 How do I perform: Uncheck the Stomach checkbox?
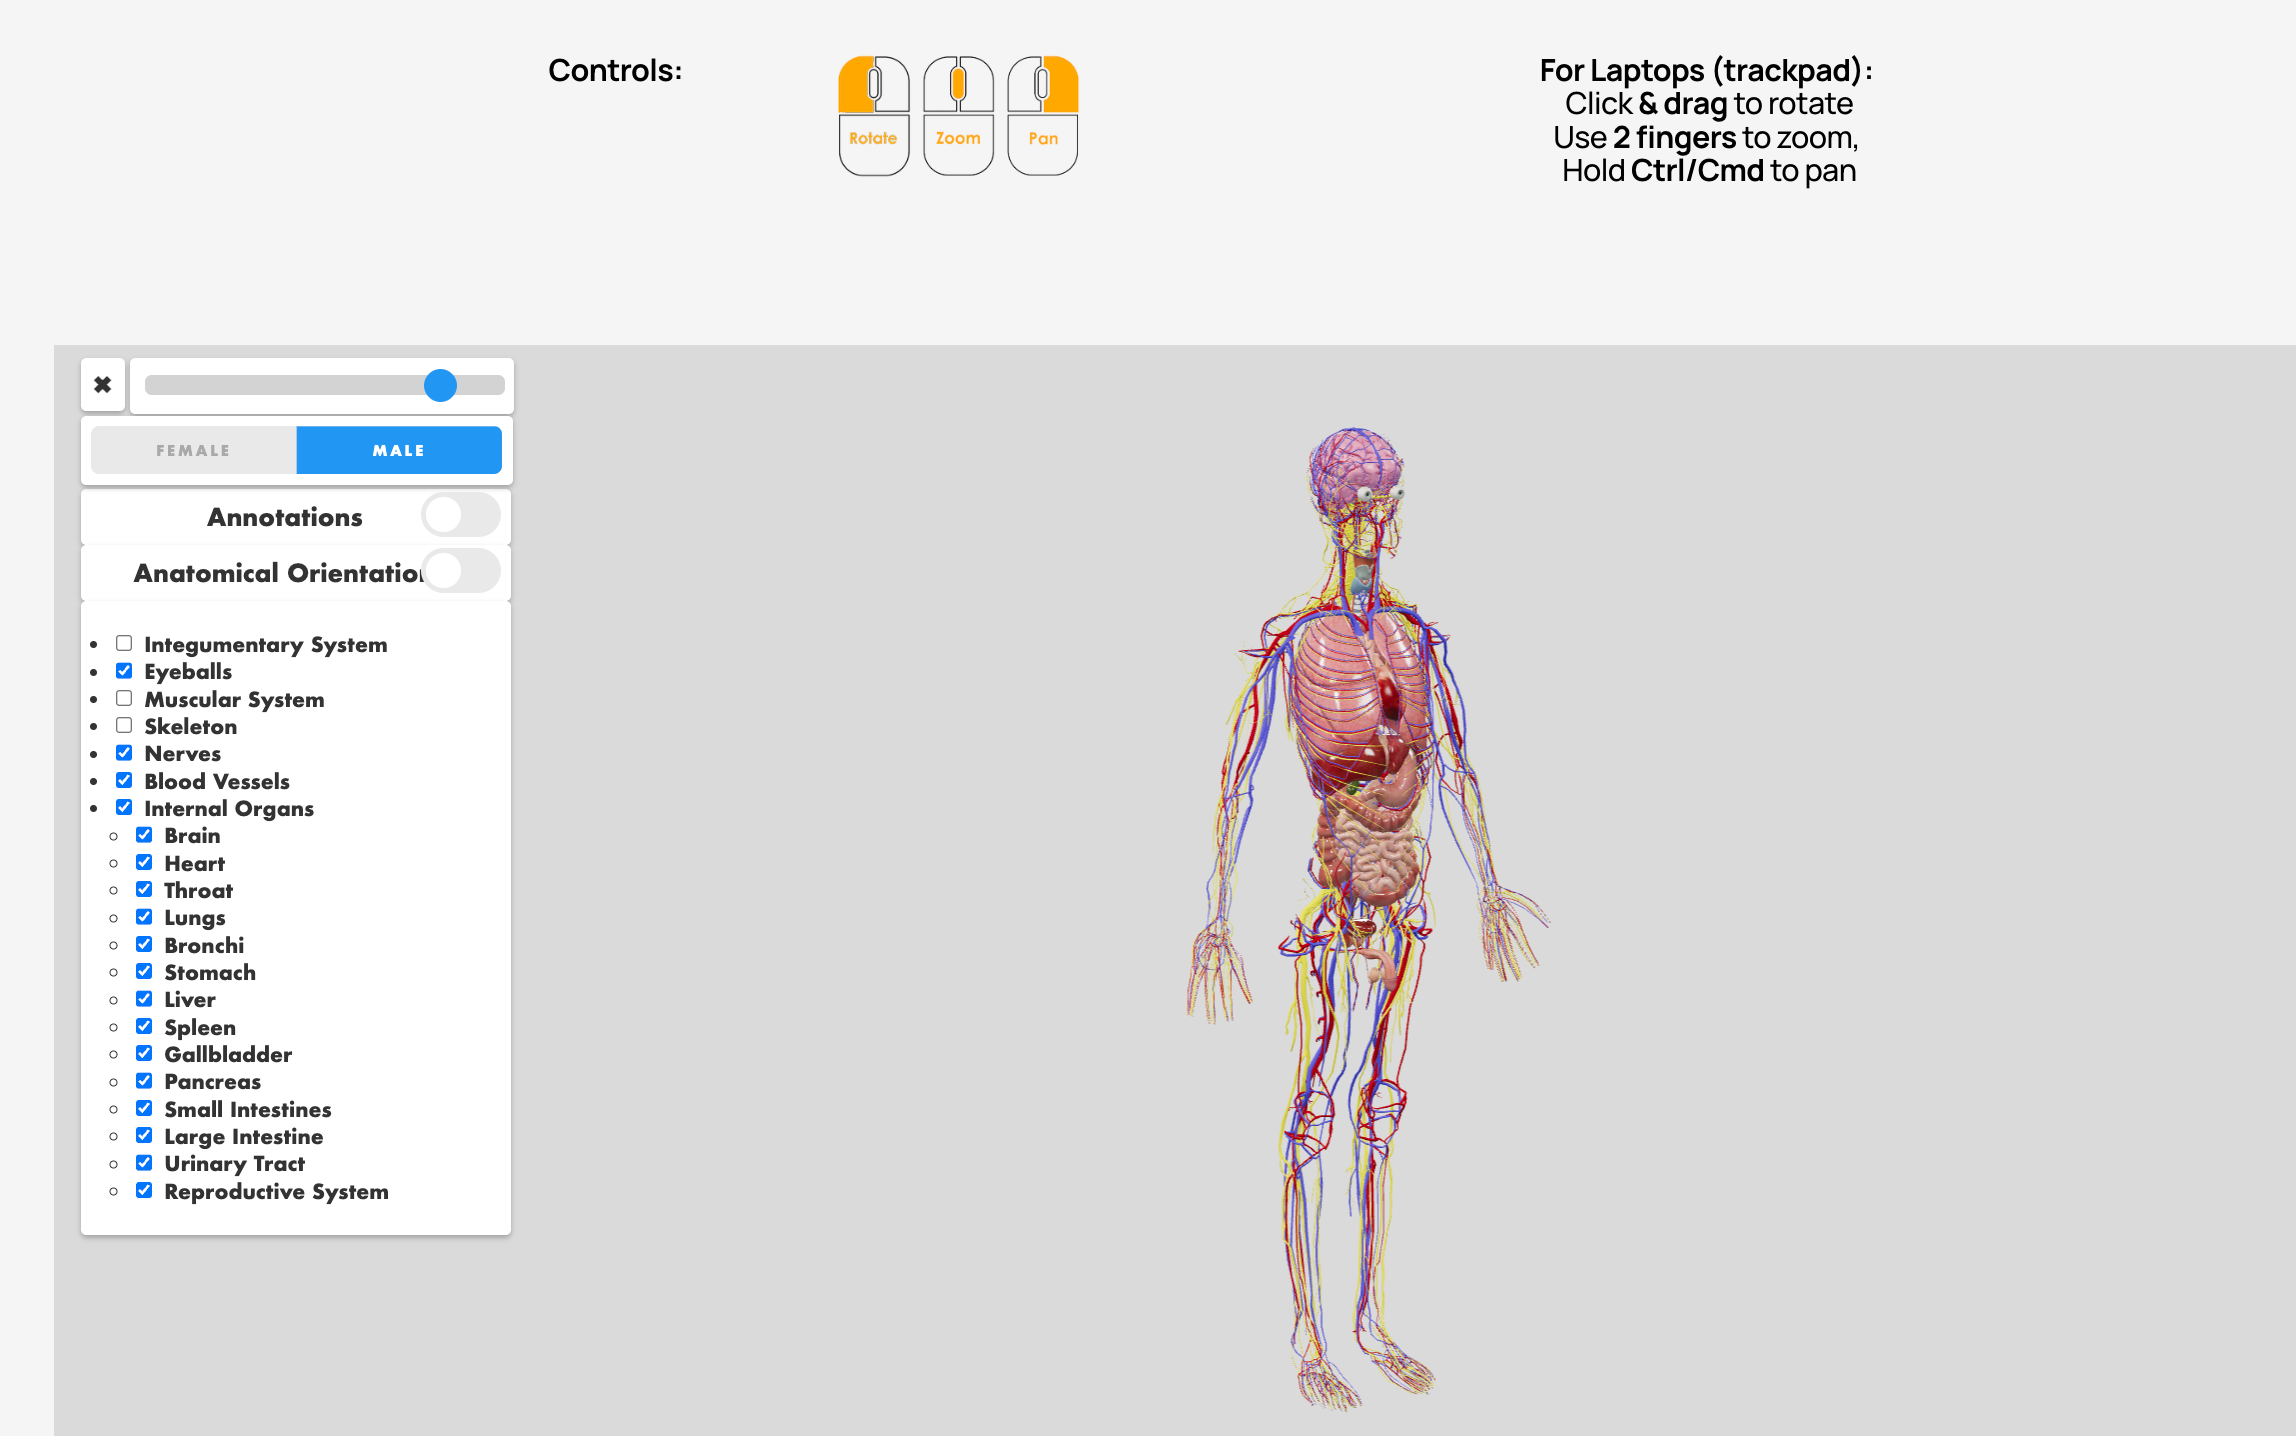tap(144, 971)
